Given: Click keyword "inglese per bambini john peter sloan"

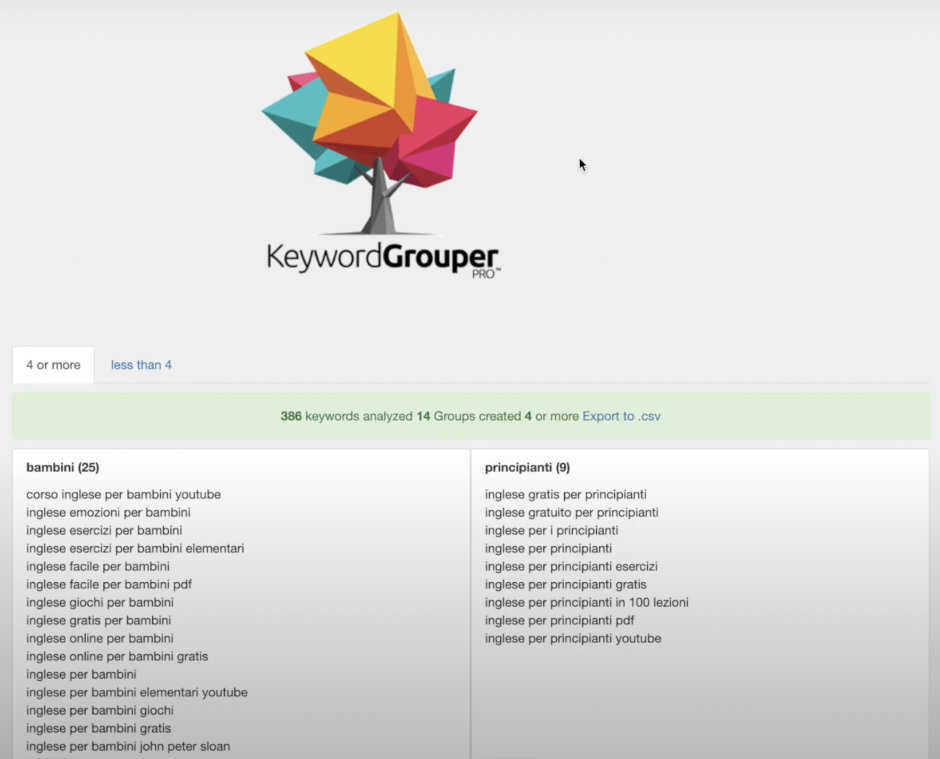Looking at the screenshot, I should 128,746.
